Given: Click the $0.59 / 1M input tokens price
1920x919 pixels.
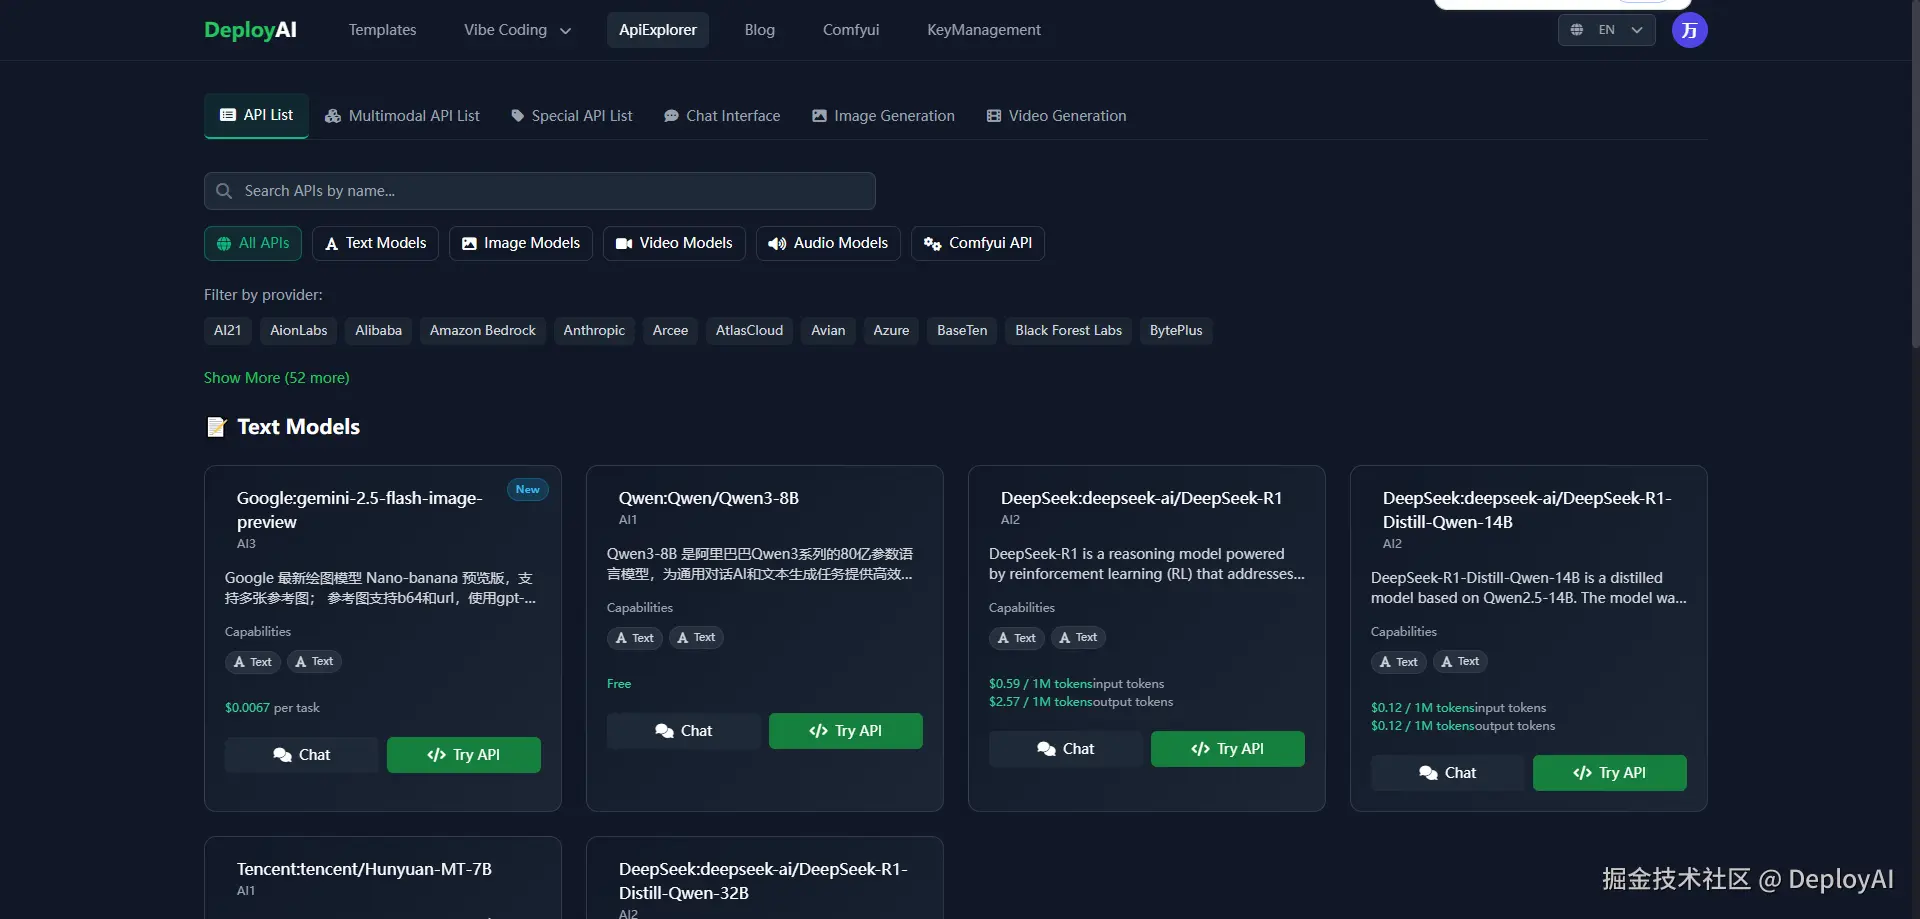Looking at the screenshot, I should pyautogui.click(x=1077, y=684).
